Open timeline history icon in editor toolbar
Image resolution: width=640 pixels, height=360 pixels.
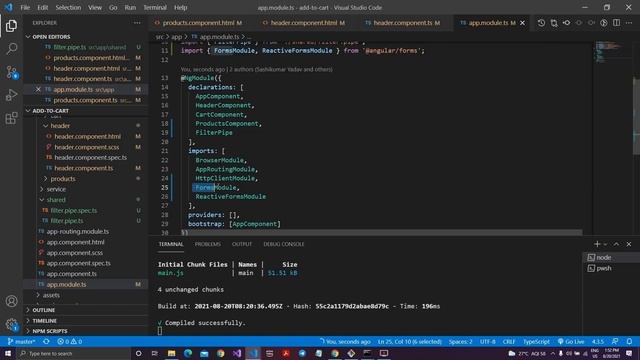pos(541,23)
